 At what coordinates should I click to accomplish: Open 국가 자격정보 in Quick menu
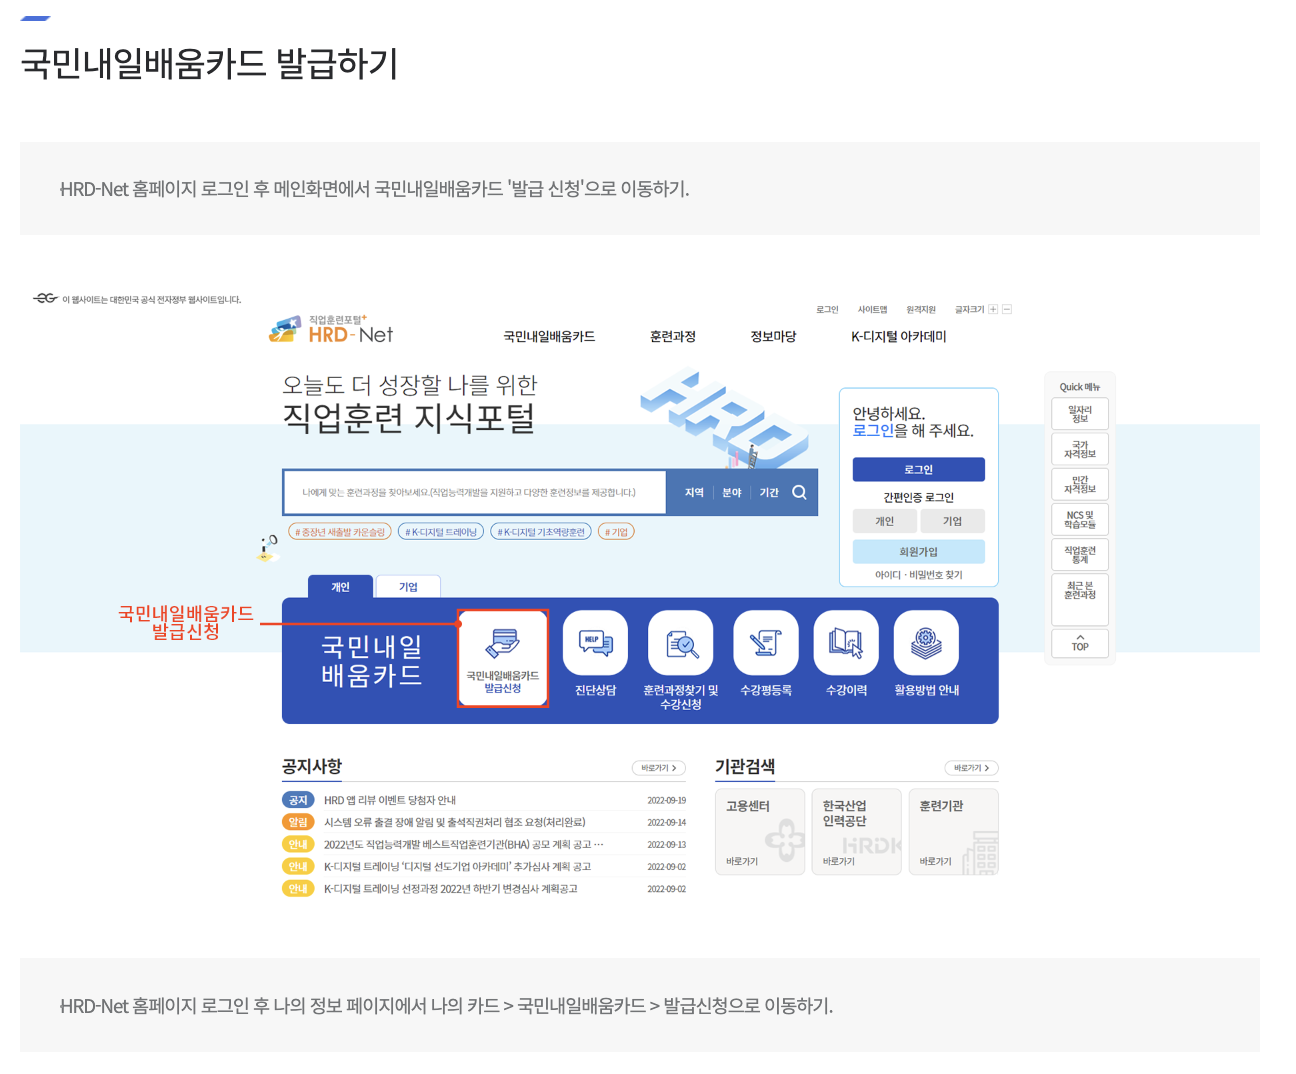point(1080,449)
